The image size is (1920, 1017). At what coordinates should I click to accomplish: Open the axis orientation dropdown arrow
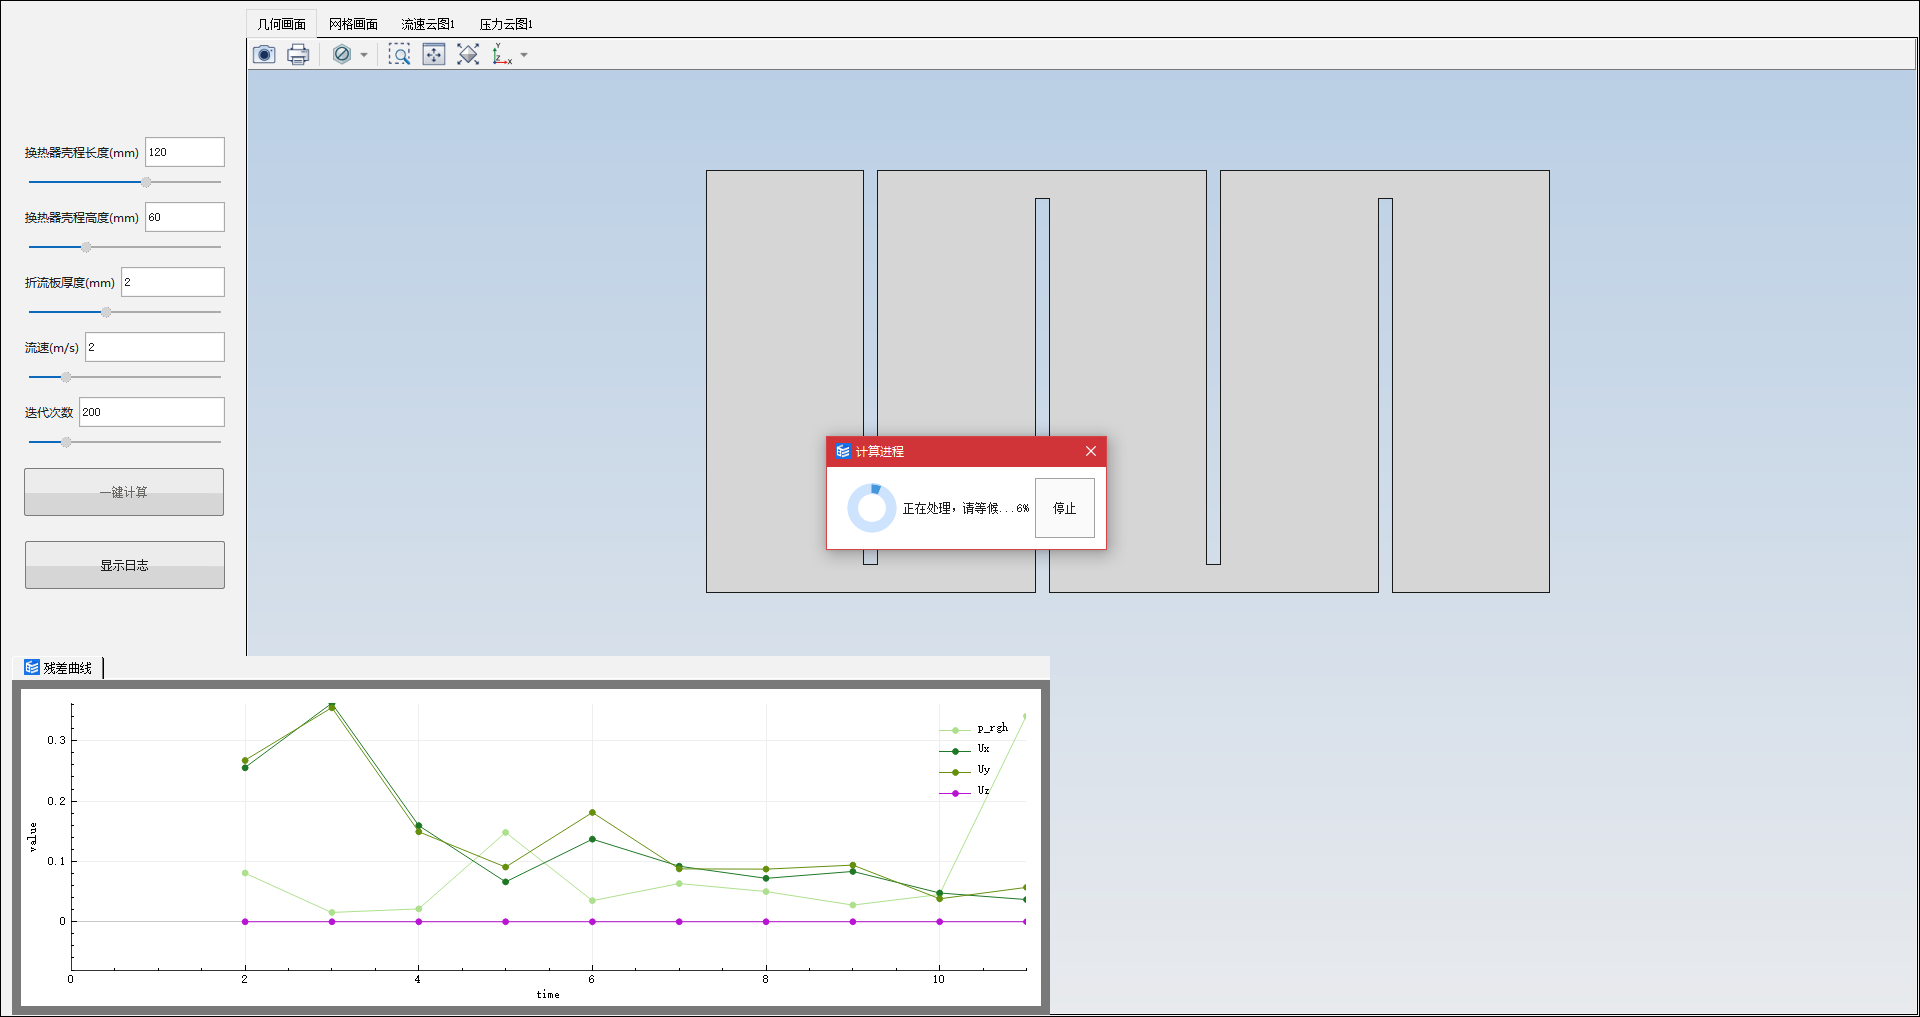coord(524,55)
